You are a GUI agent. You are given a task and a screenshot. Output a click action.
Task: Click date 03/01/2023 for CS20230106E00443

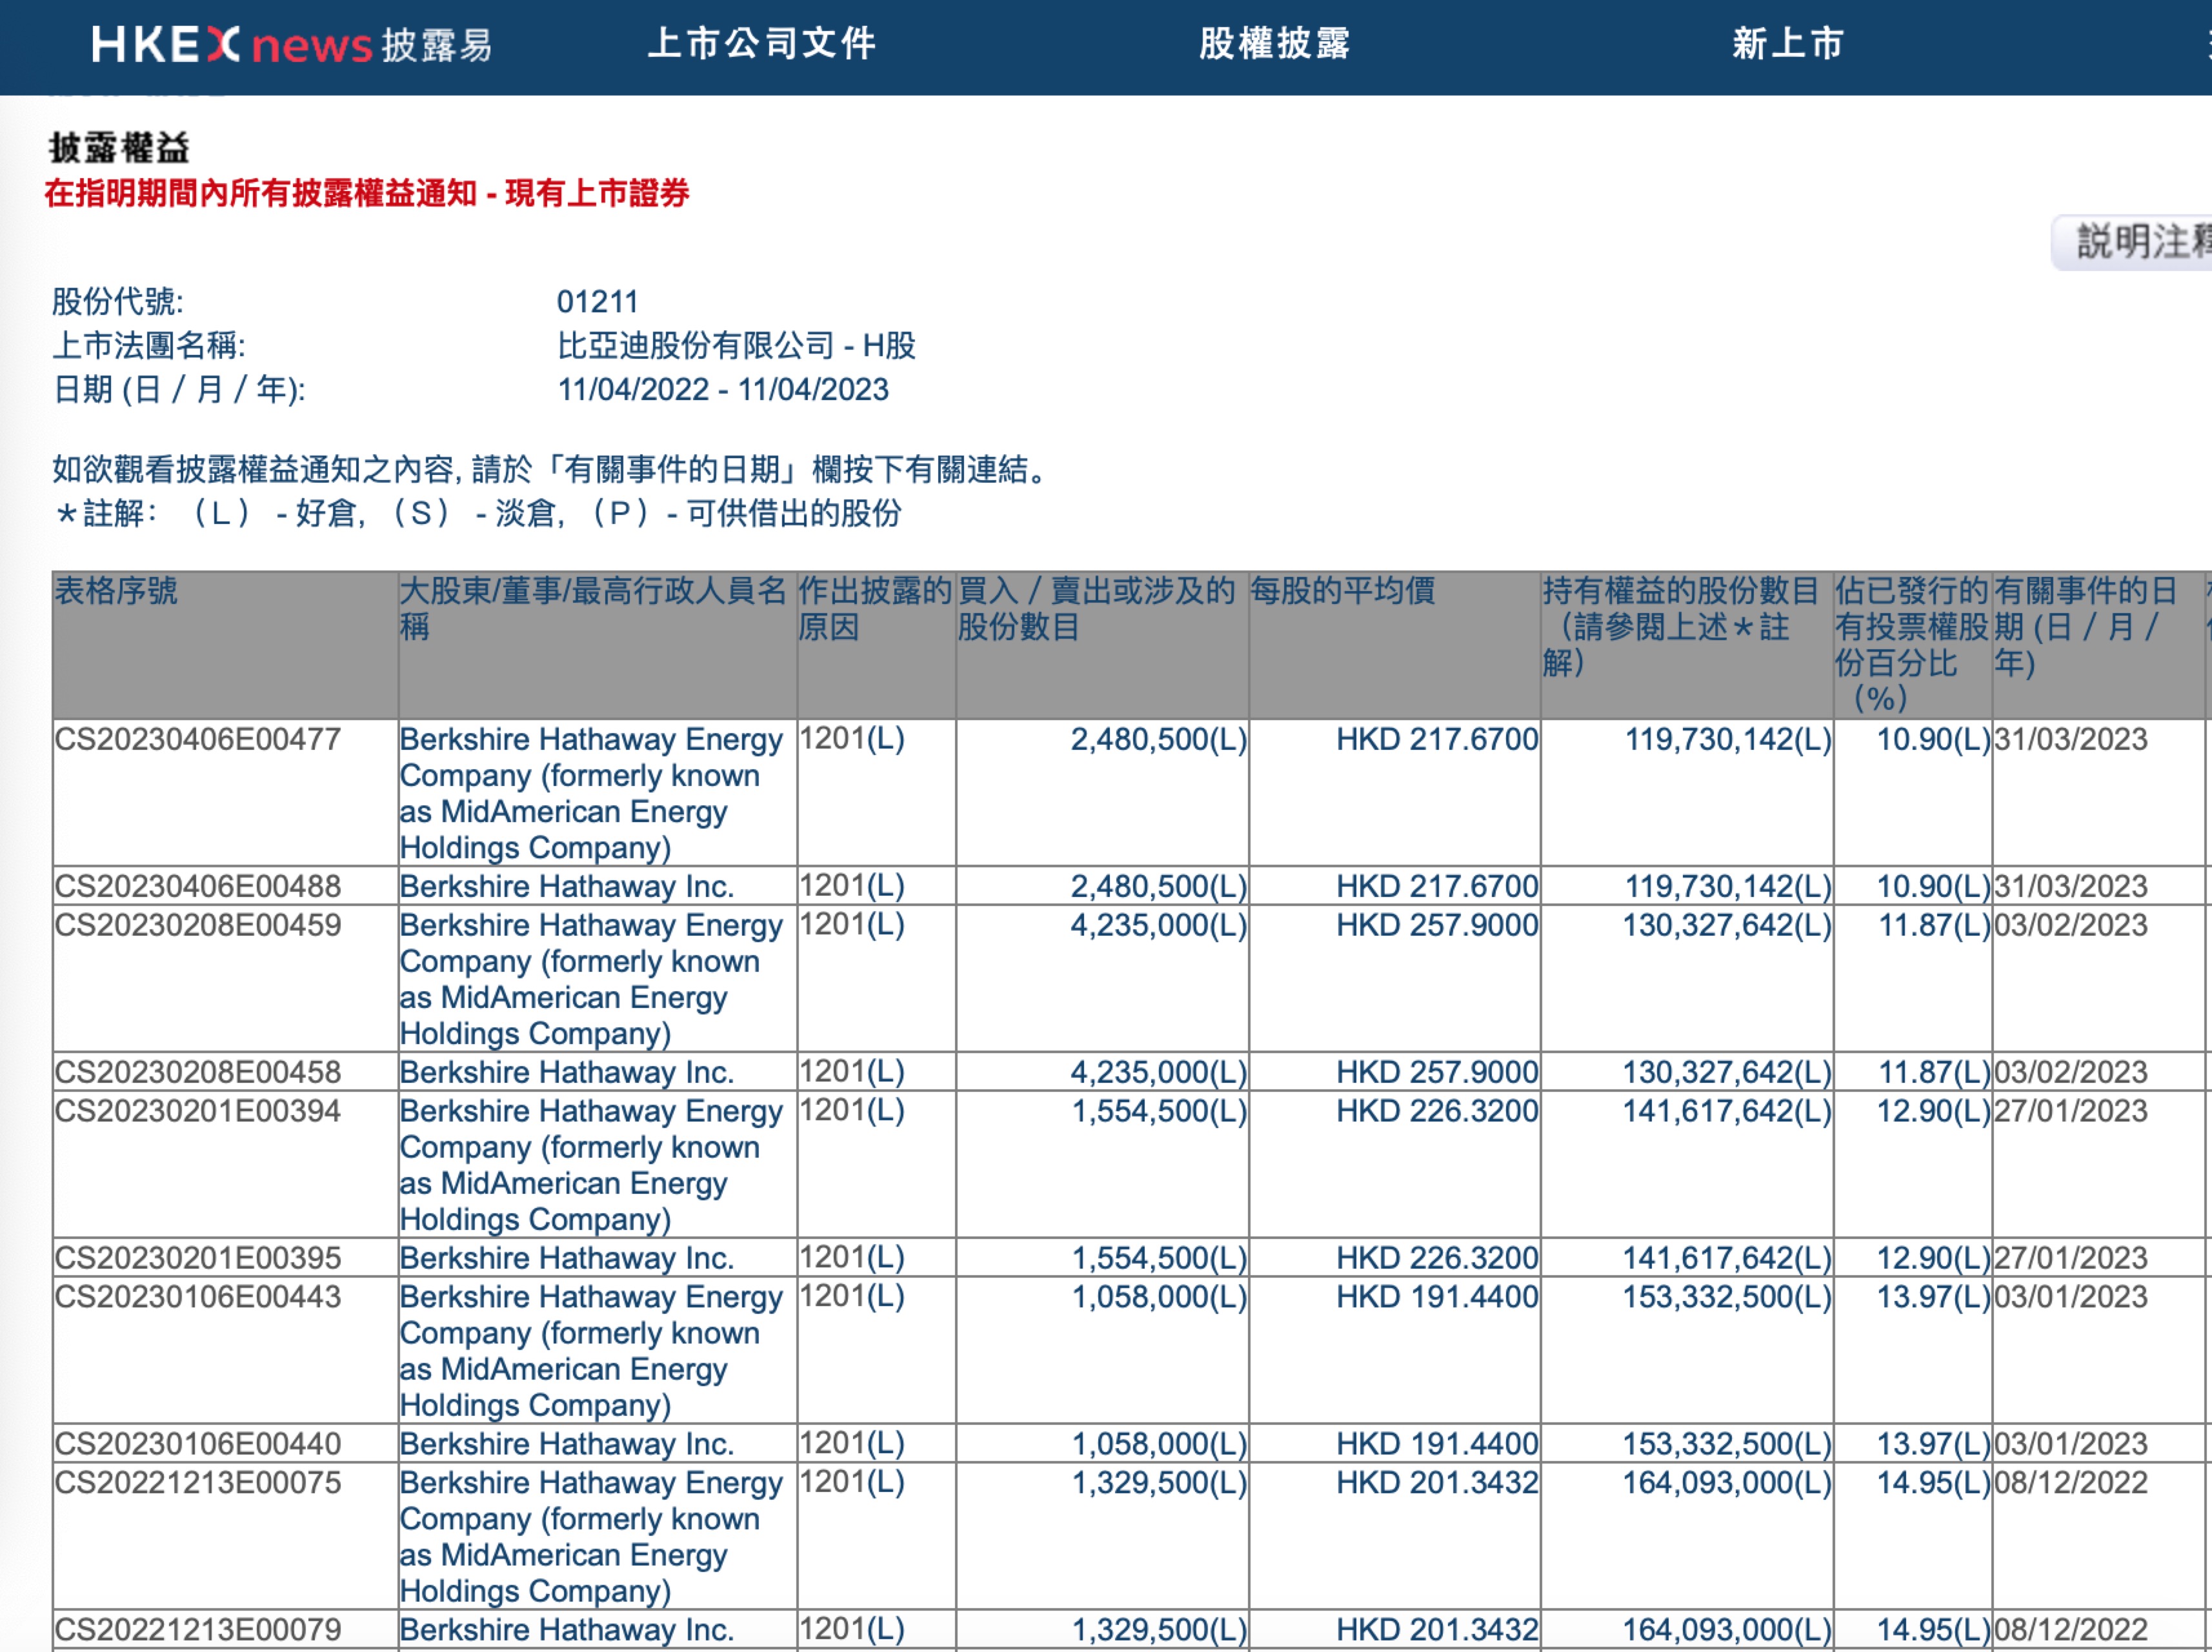[2070, 1298]
